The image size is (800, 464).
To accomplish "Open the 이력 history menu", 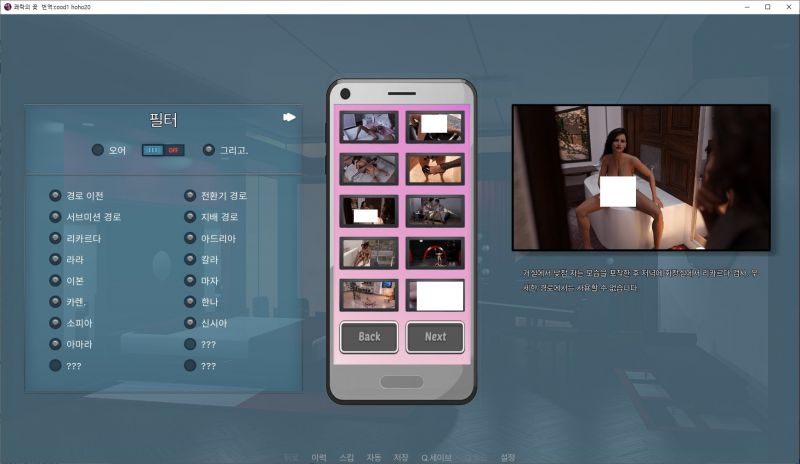I will [x=319, y=457].
